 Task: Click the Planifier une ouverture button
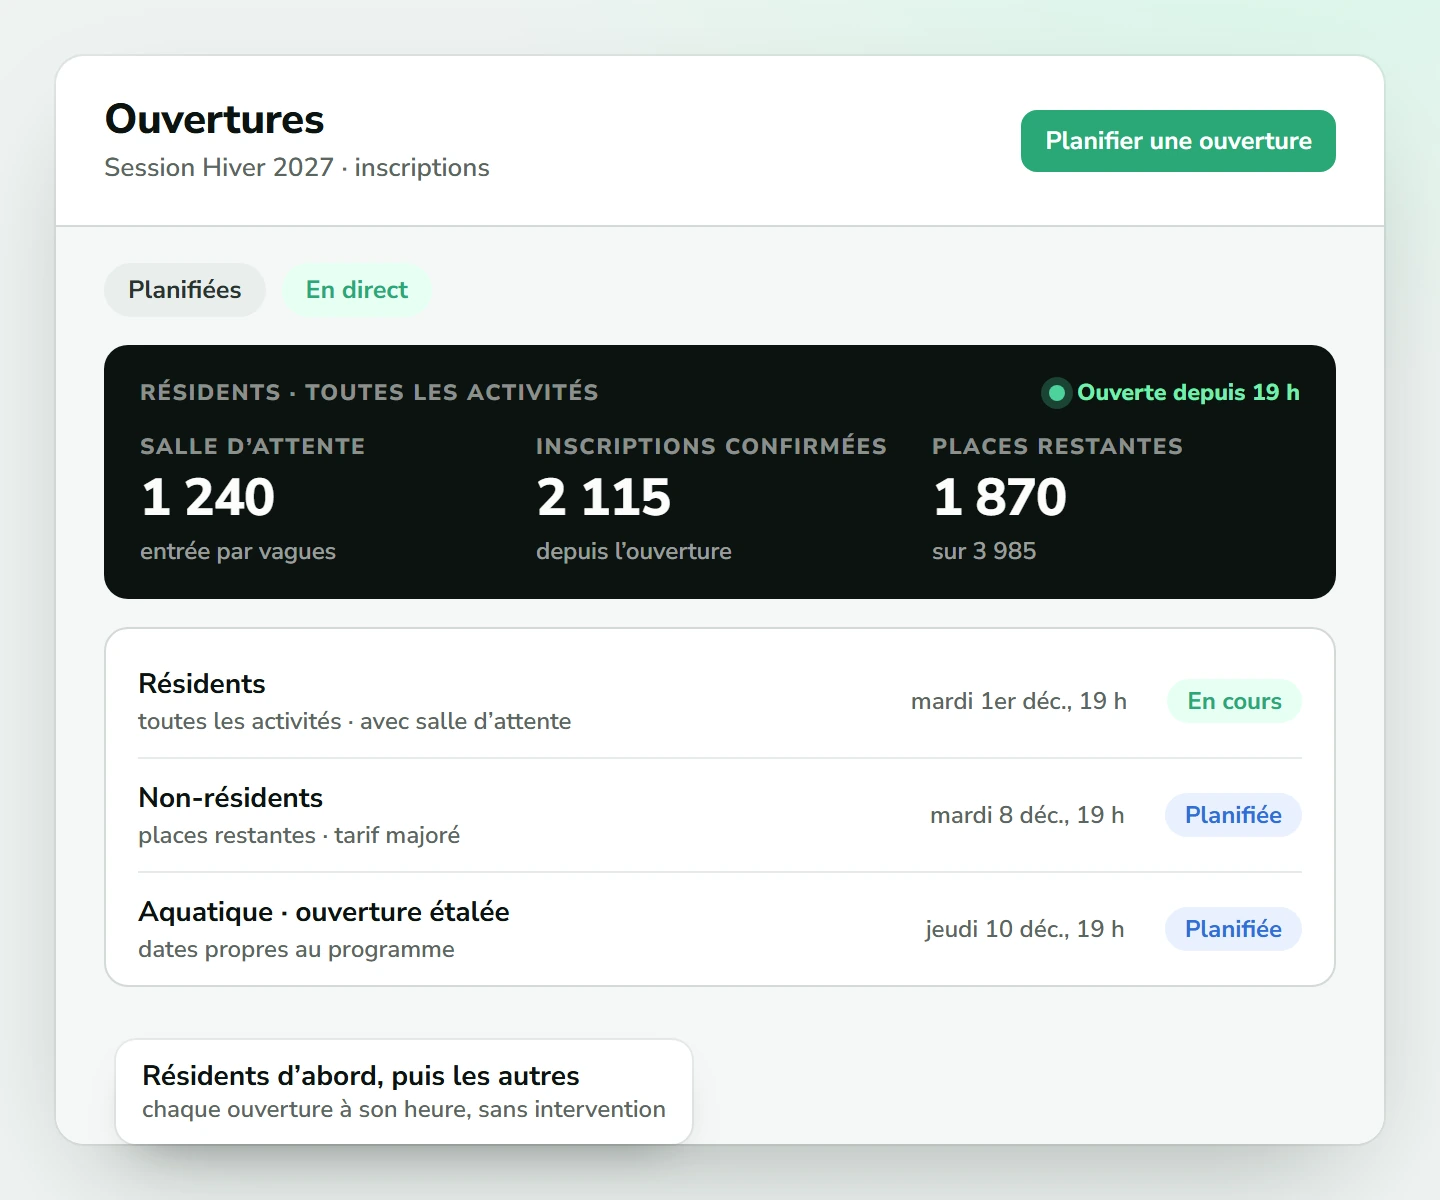click(x=1178, y=141)
